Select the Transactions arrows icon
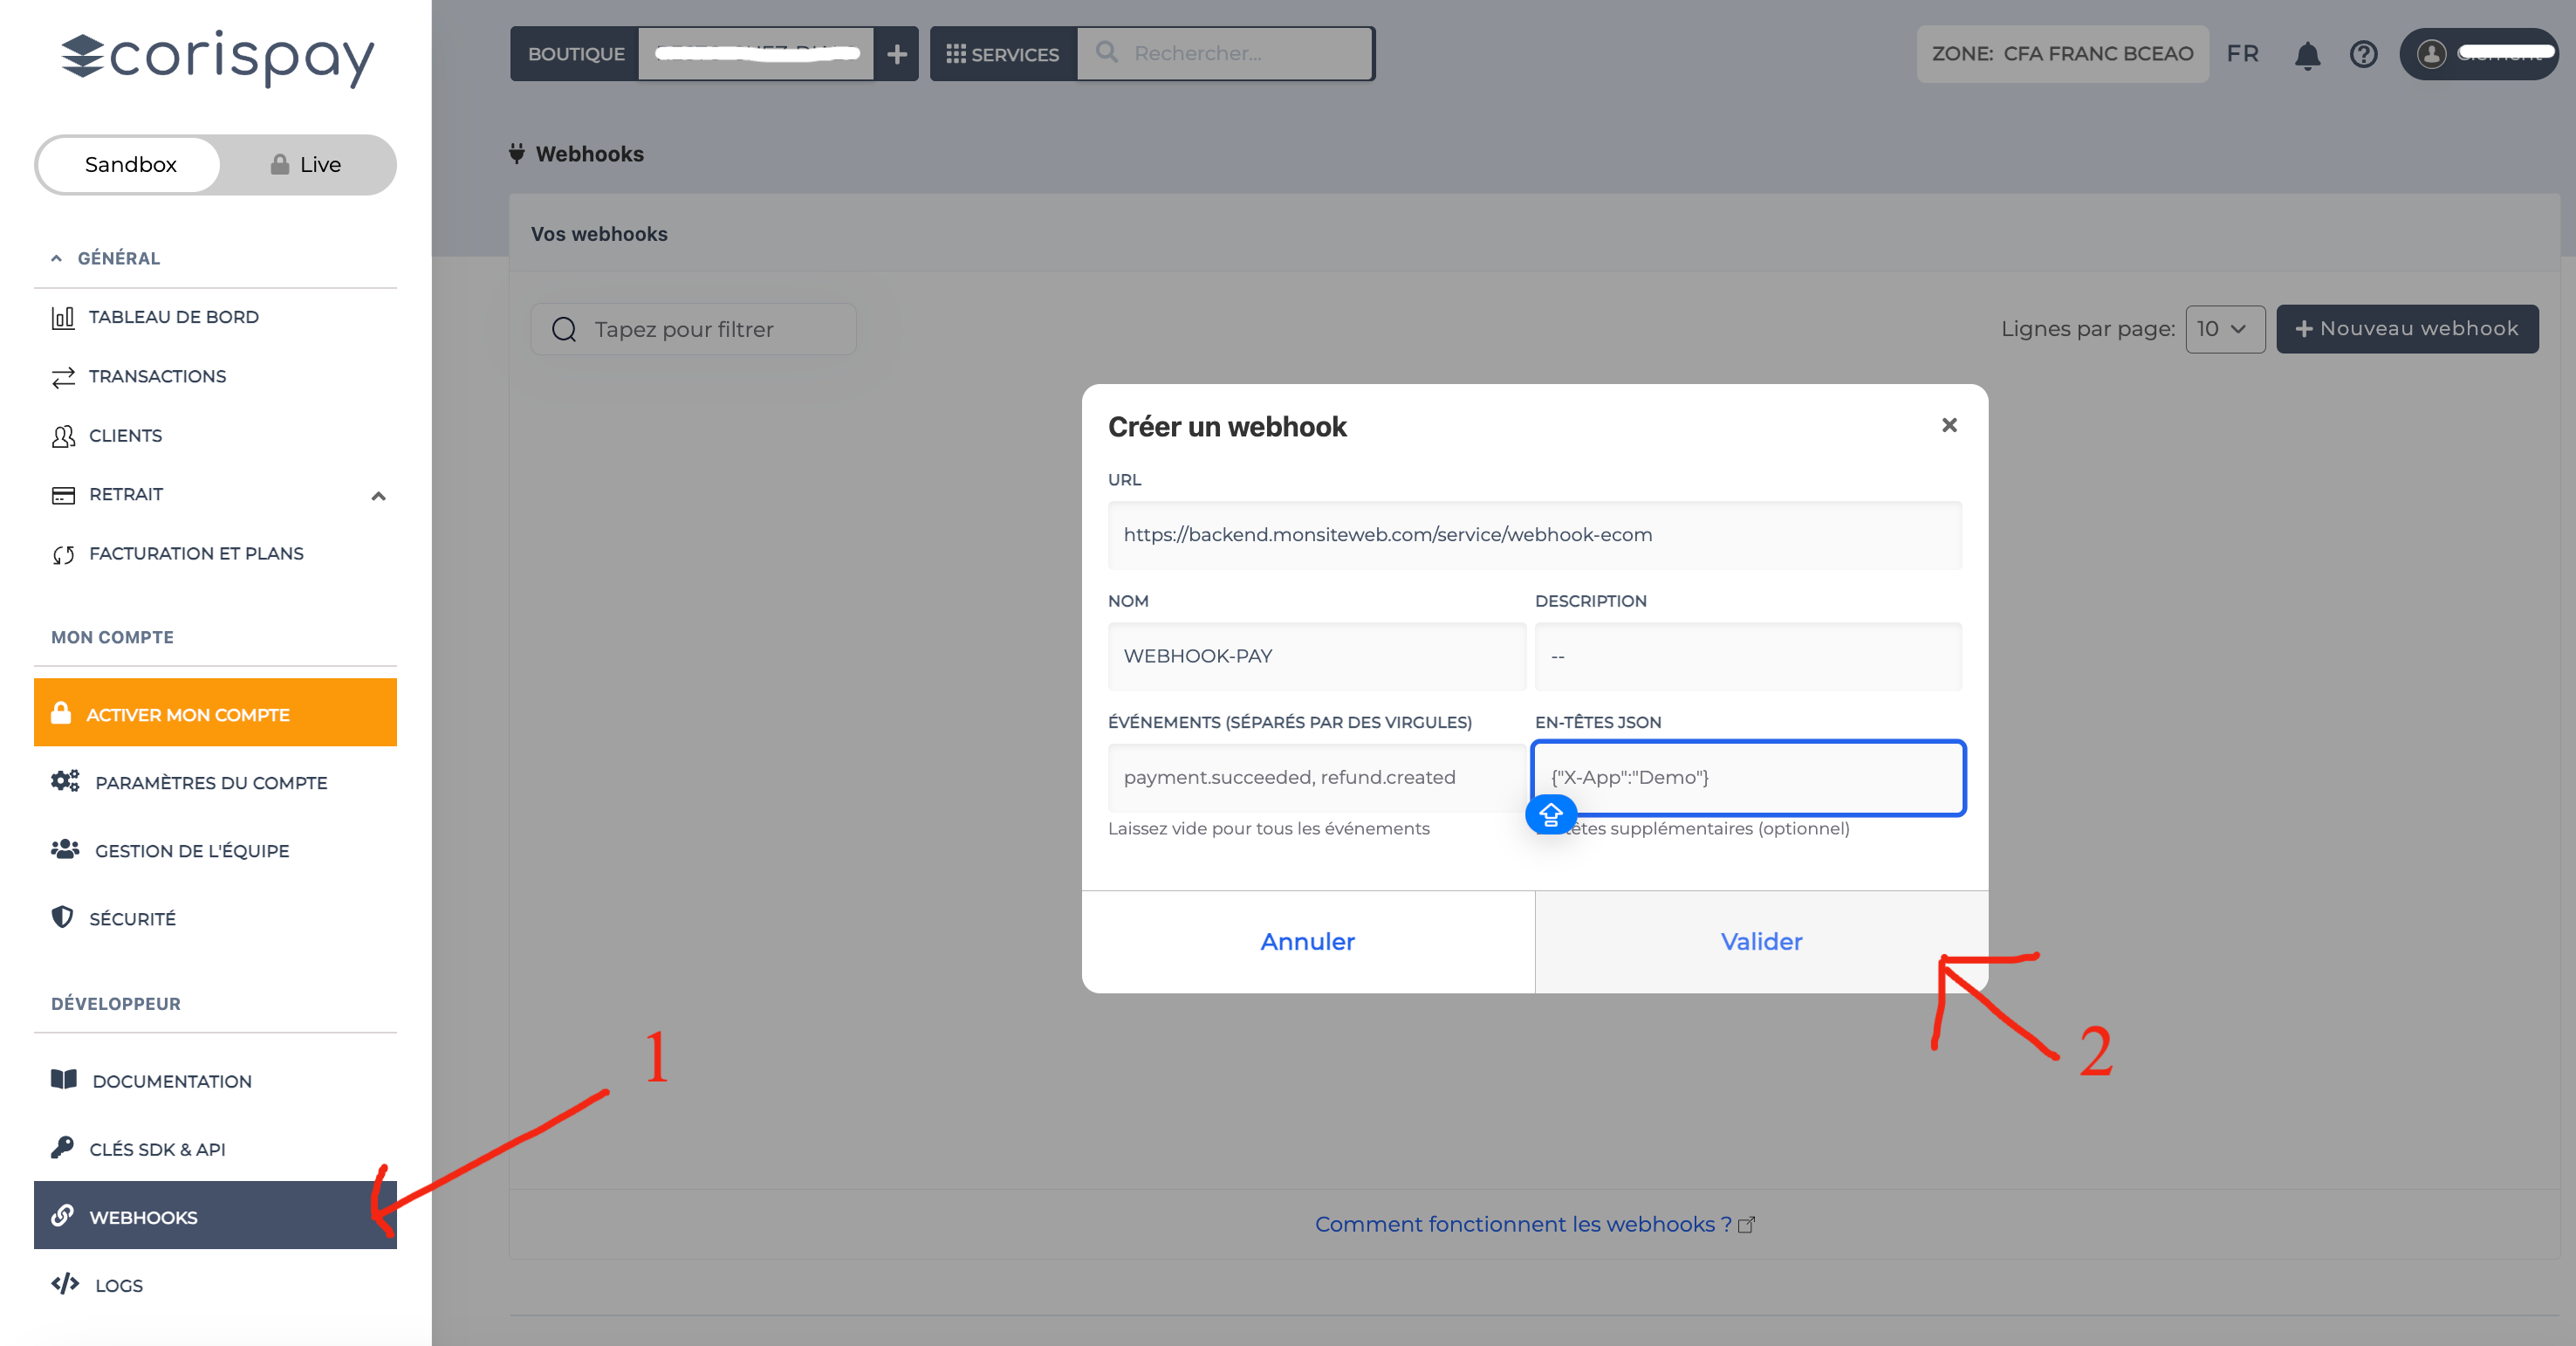Viewport: 2576px width, 1346px height. [63, 377]
